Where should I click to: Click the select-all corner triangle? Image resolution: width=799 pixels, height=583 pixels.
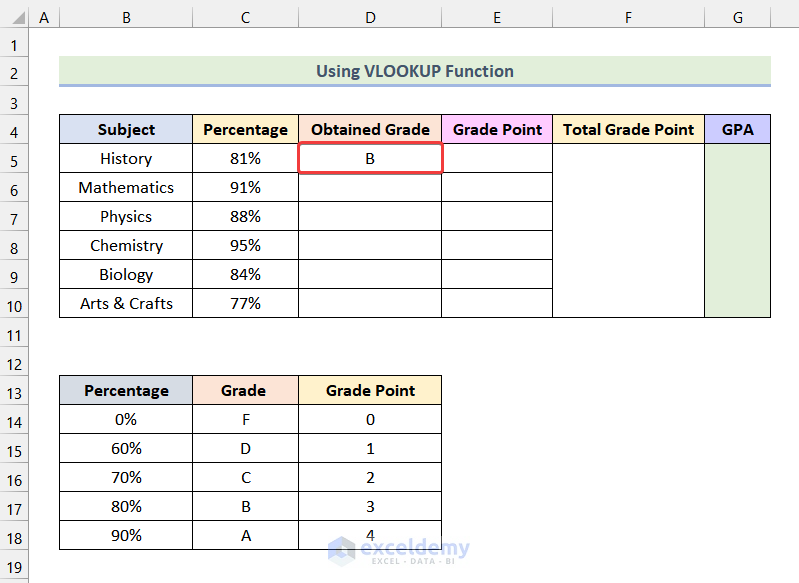[14, 18]
